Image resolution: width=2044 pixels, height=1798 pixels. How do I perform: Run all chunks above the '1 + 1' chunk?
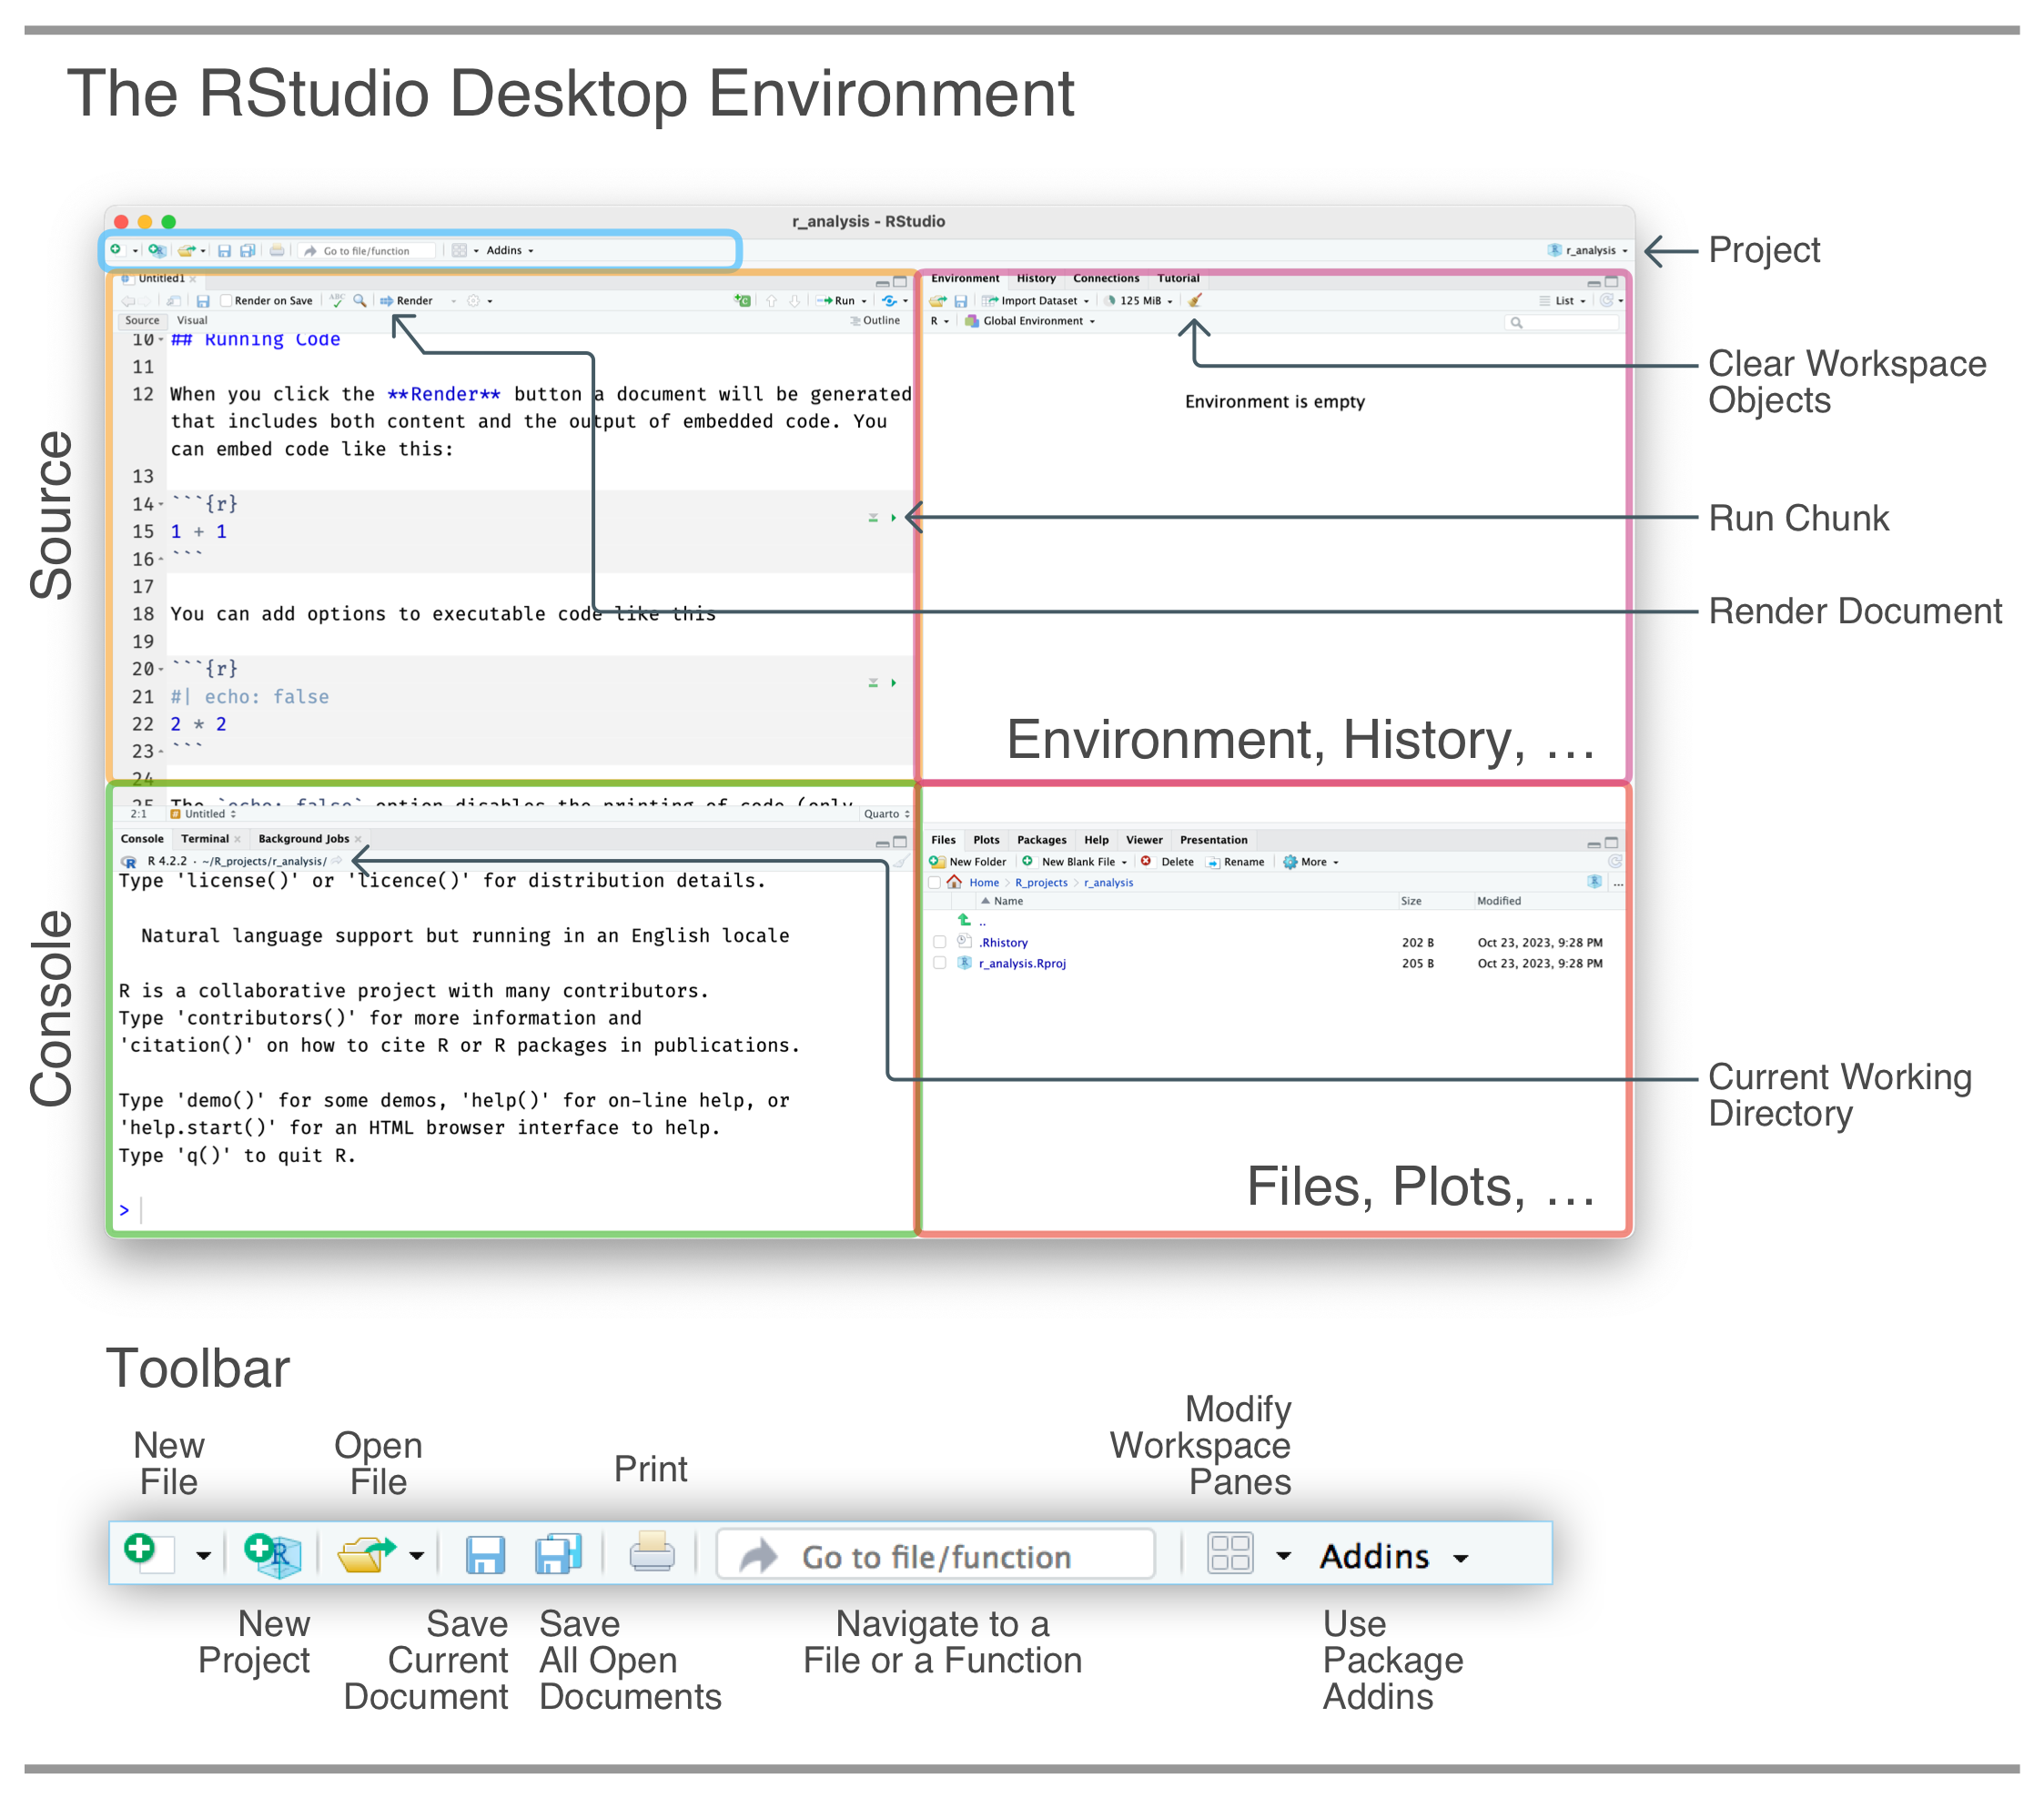pos(873,518)
